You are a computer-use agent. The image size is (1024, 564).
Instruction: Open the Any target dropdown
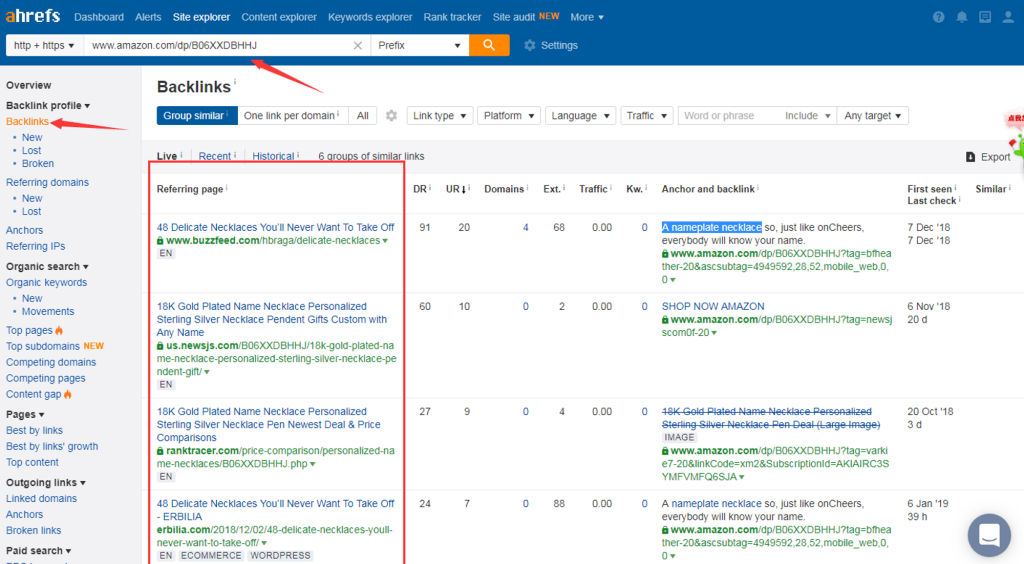click(872, 116)
